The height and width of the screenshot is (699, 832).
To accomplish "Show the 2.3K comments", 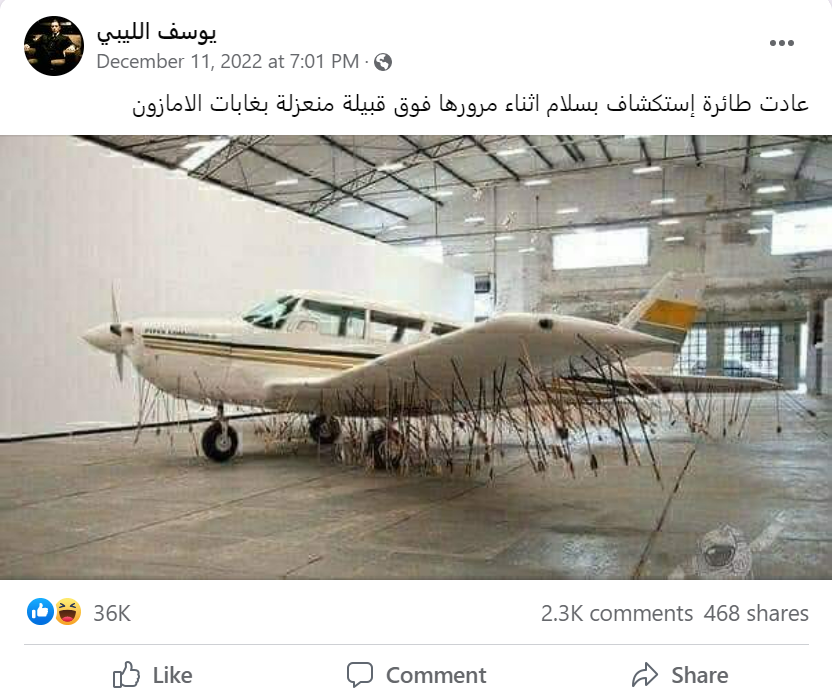I will coord(617,613).
